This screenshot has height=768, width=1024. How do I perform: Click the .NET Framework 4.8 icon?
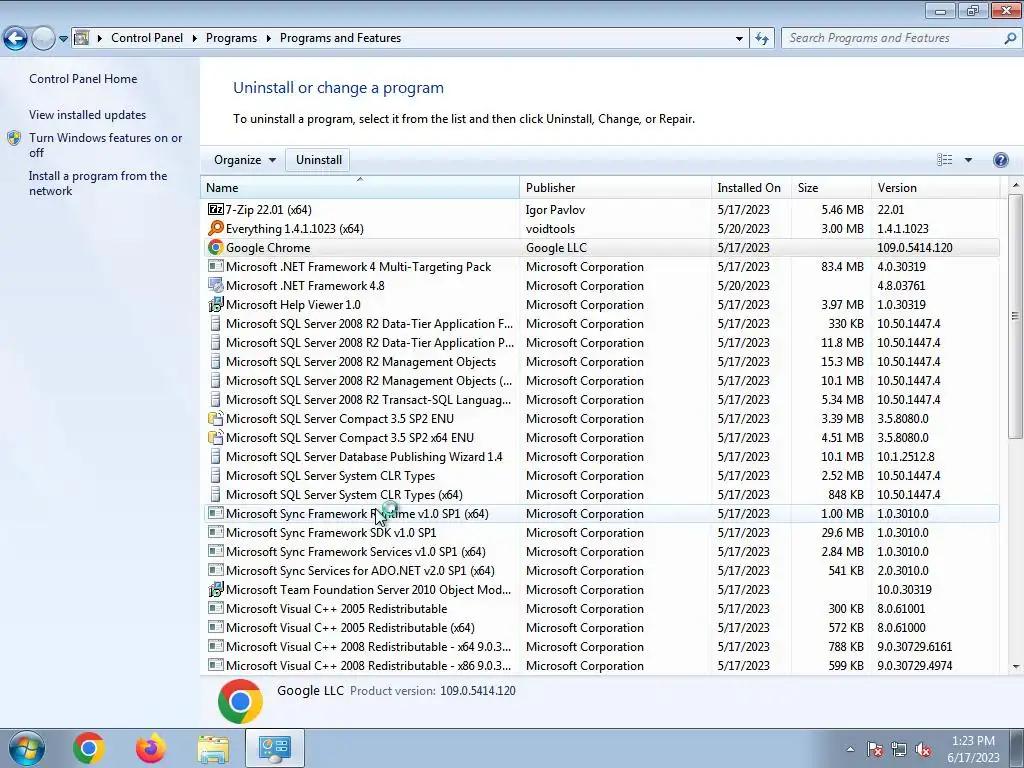tap(216, 285)
